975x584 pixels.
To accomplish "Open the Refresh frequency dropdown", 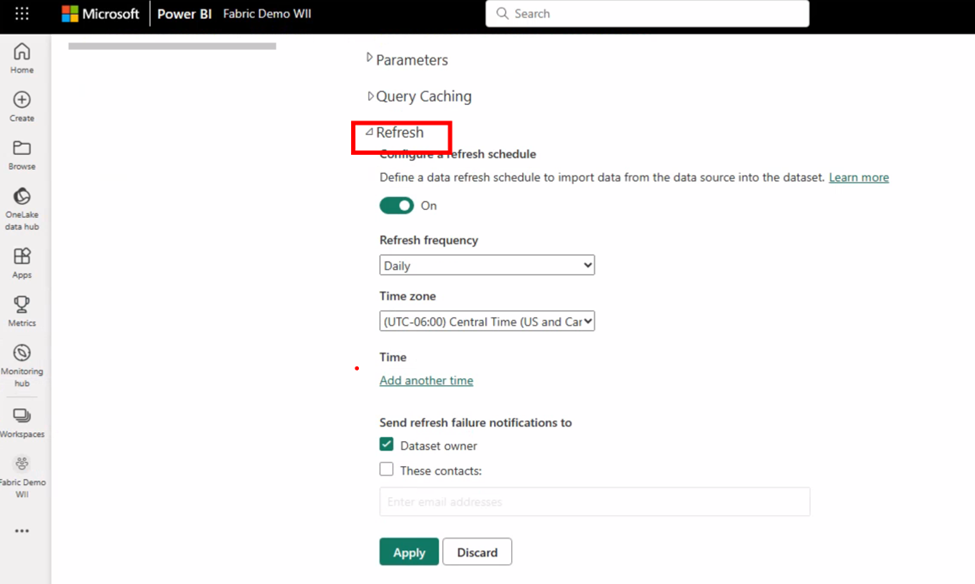I will [x=487, y=265].
